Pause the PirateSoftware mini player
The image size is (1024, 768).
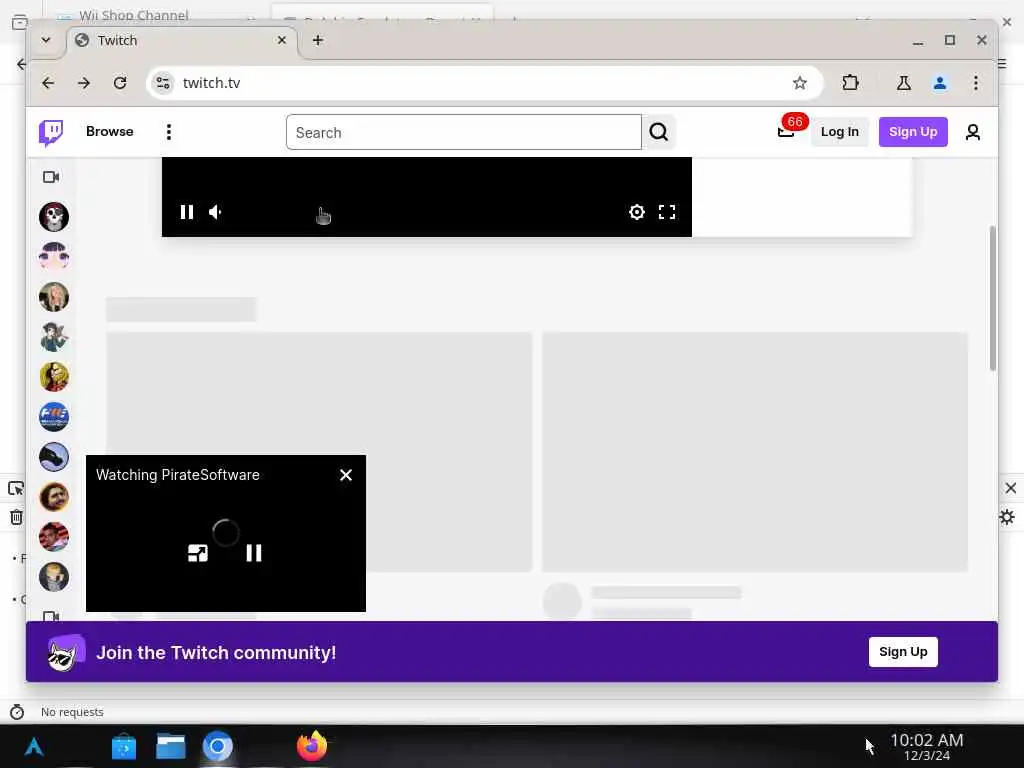pos(254,553)
